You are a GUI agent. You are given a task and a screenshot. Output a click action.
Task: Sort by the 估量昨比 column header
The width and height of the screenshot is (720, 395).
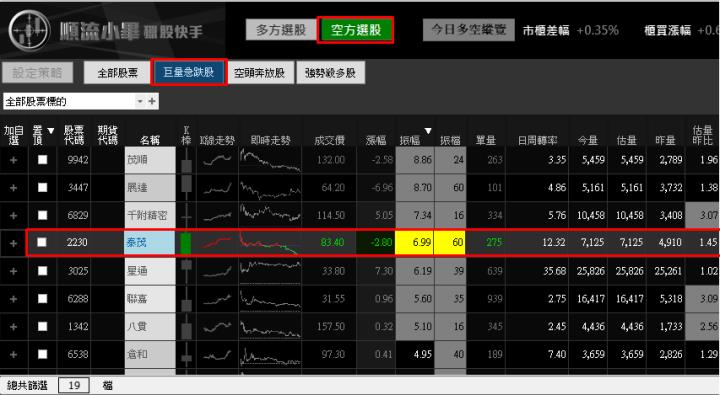(x=702, y=135)
